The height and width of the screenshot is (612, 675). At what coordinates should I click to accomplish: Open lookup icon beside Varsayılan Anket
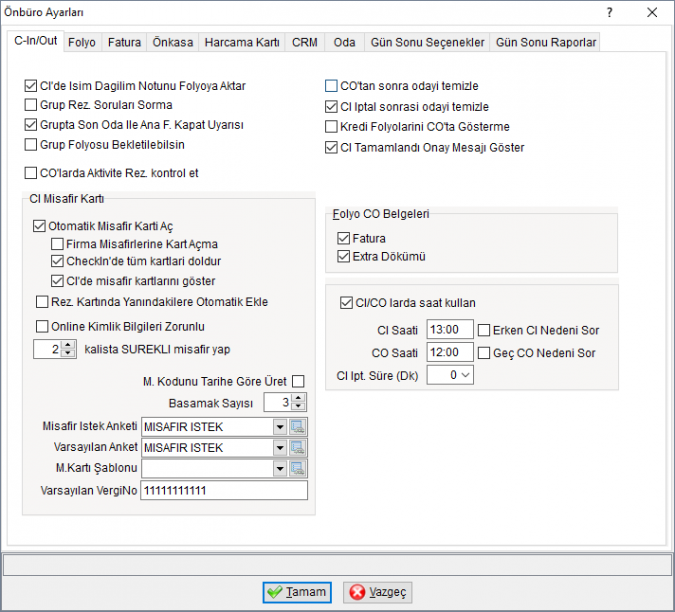[x=297, y=448]
